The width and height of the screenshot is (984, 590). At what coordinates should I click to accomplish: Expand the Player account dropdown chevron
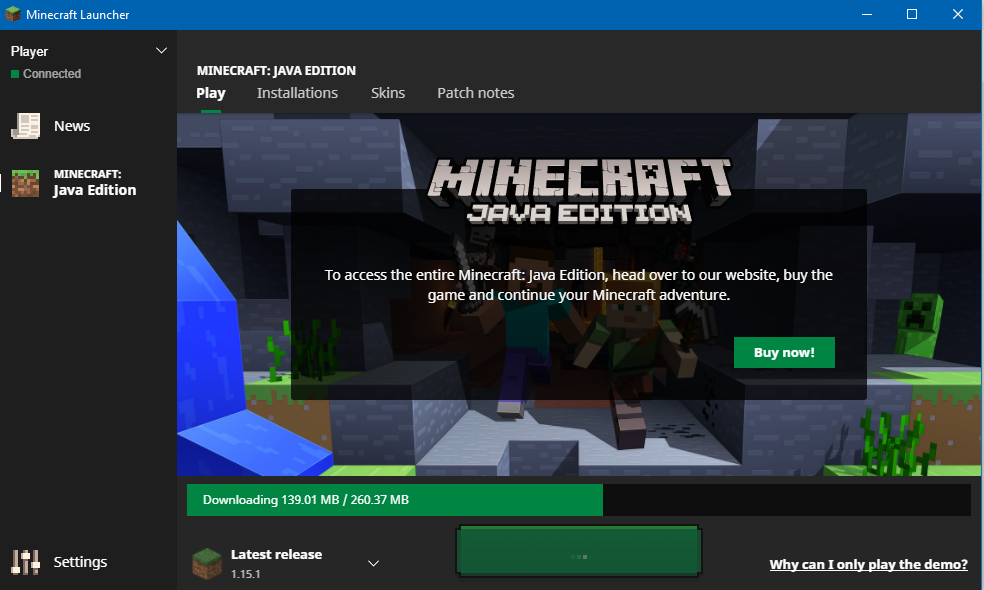point(162,51)
